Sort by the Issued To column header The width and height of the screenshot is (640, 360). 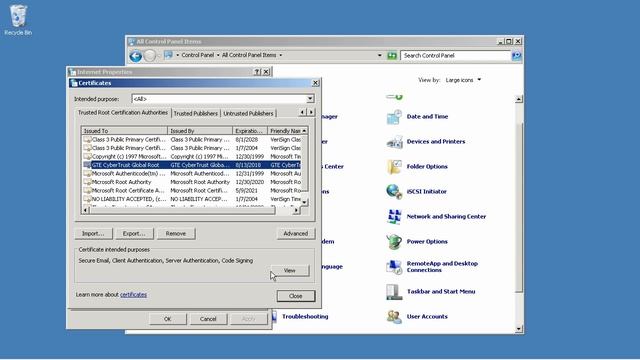coord(124,131)
